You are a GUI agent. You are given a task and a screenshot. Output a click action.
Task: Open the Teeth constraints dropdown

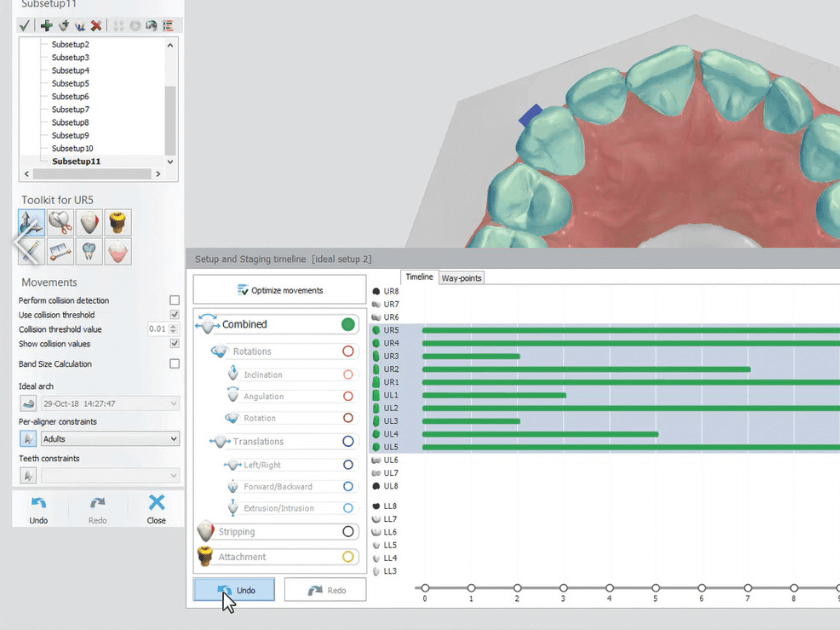pos(110,476)
